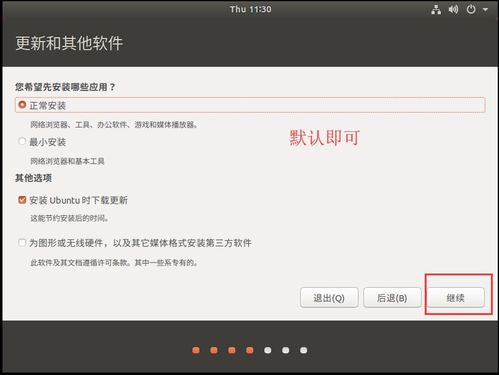Click the 其他选项 section heading

33,178
